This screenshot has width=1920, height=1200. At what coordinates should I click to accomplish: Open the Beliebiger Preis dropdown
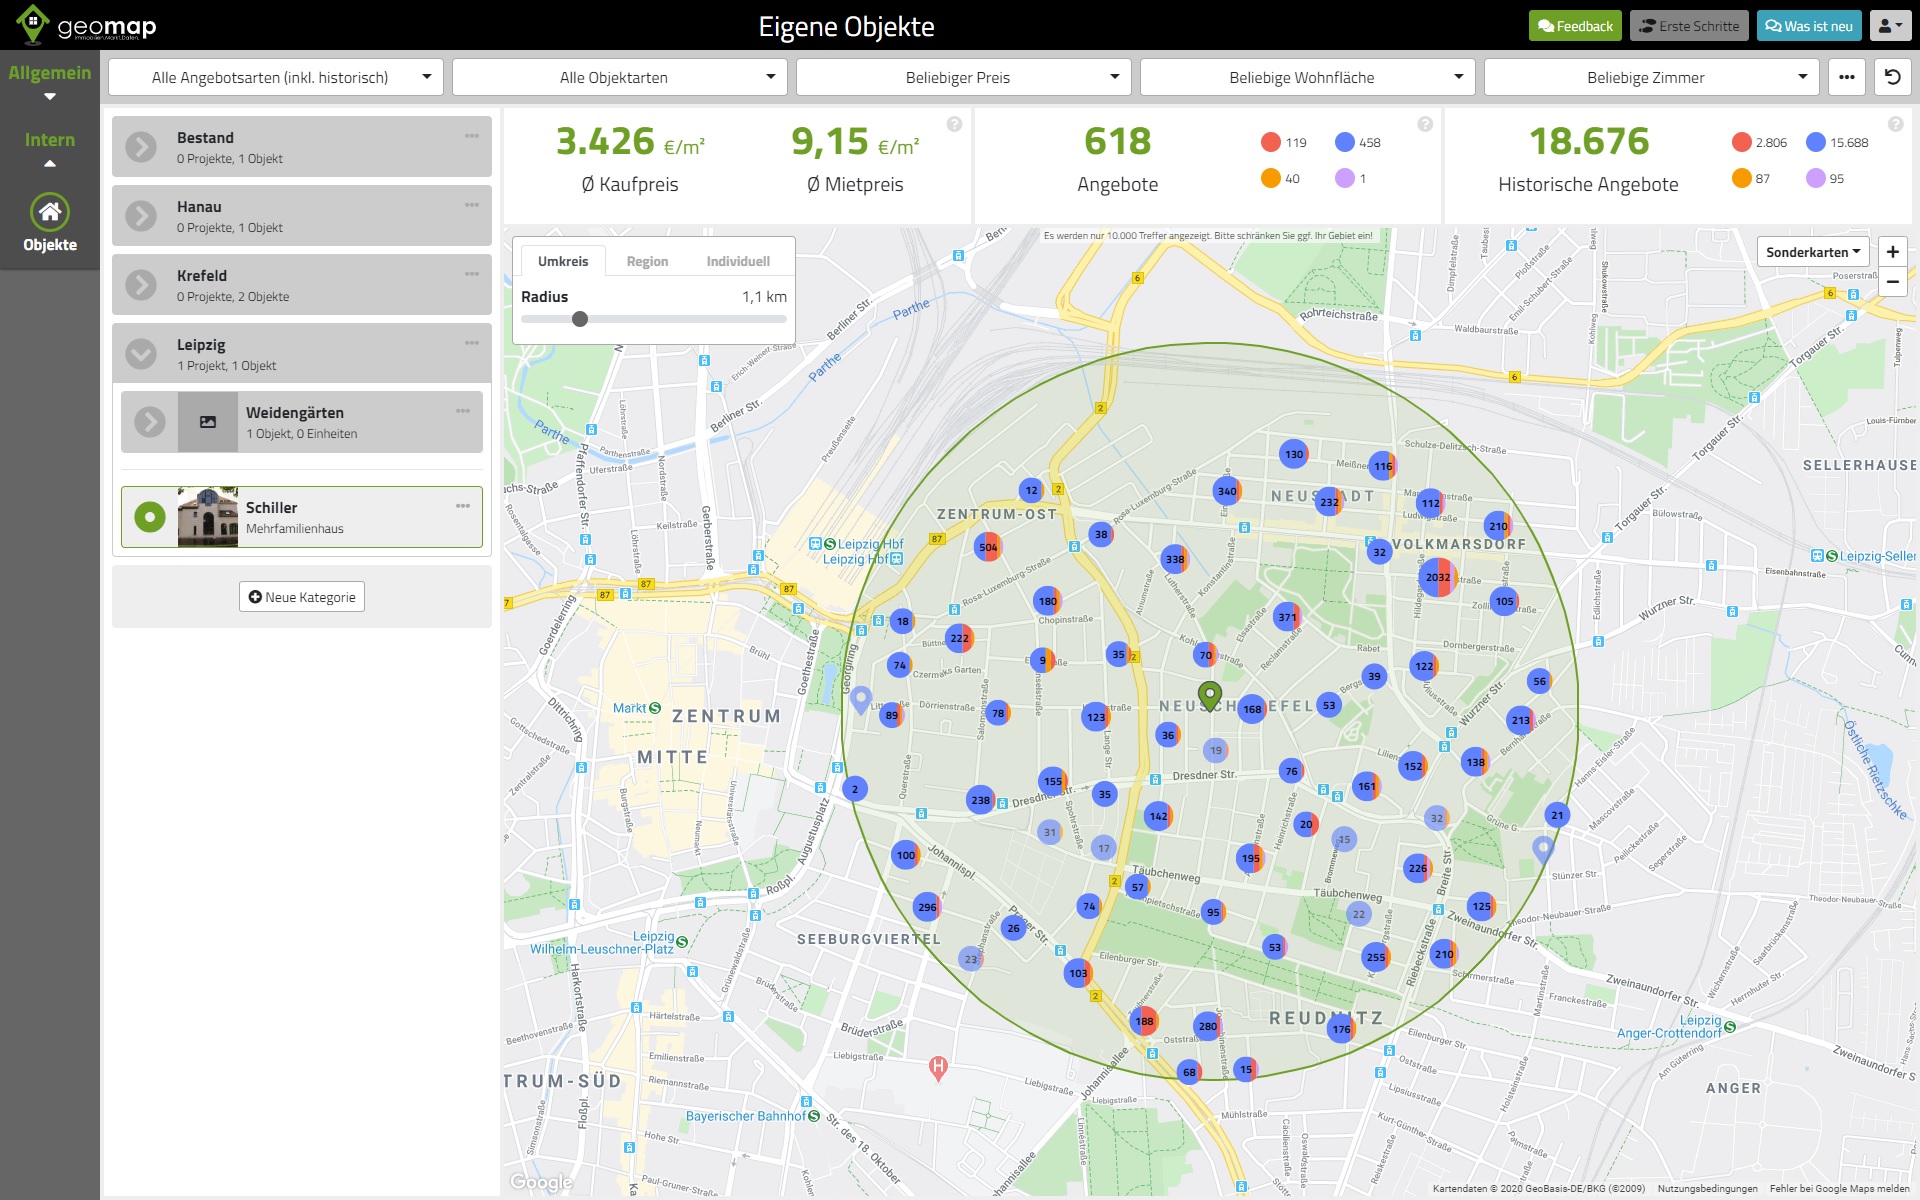click(956, 77)
